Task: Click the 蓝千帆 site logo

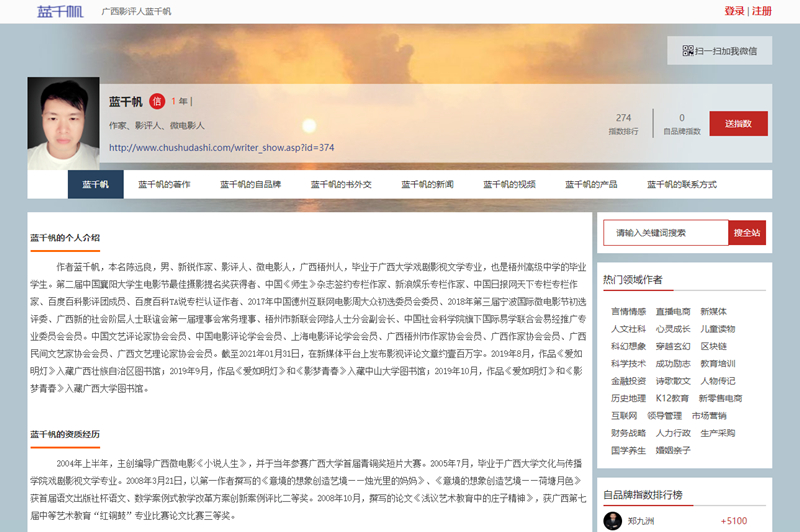Action: click(60, 11)
